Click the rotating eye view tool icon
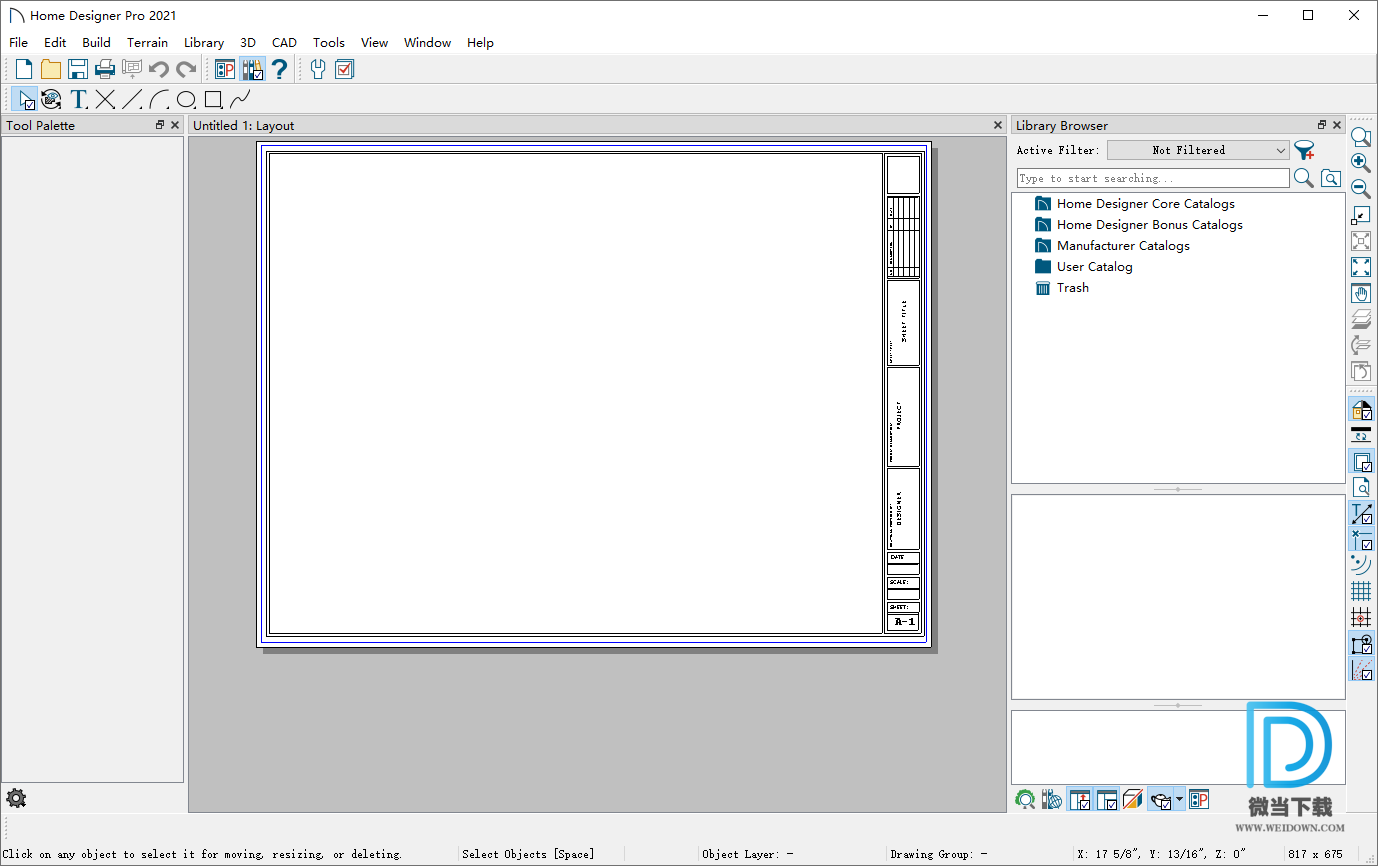 (x=51, y=99)
